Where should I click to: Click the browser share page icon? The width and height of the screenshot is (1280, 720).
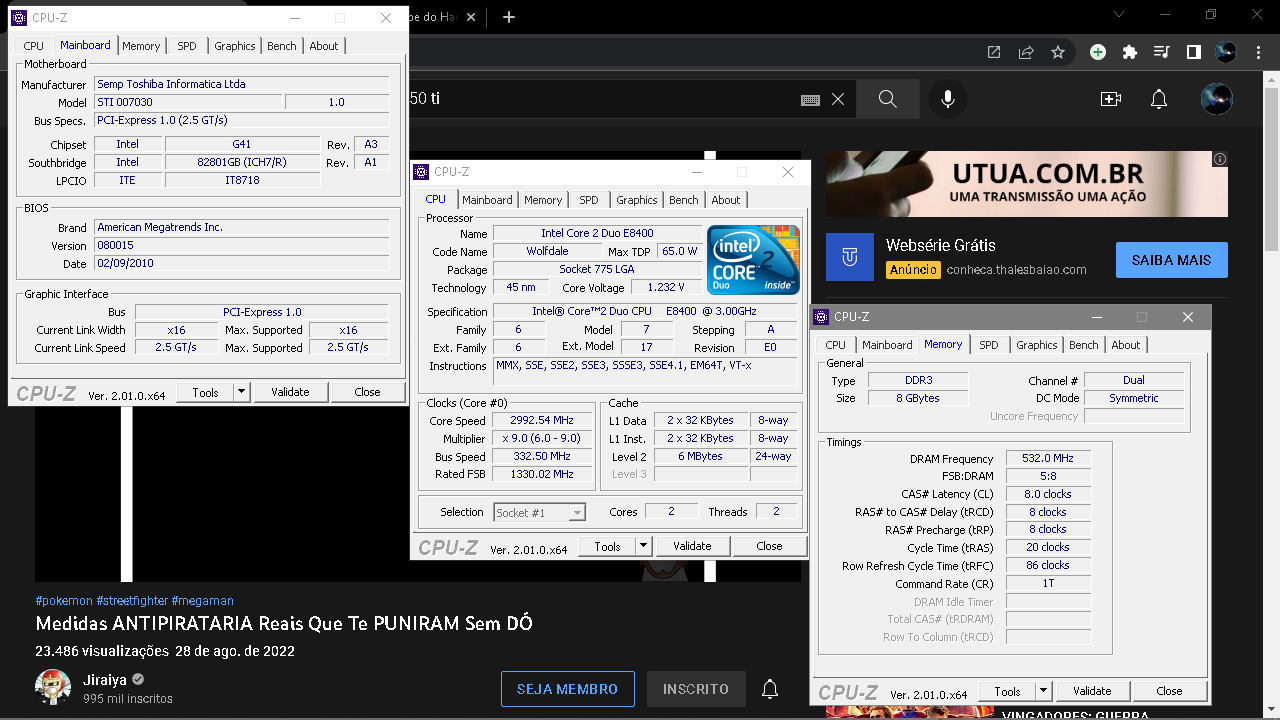point(1026,52)
